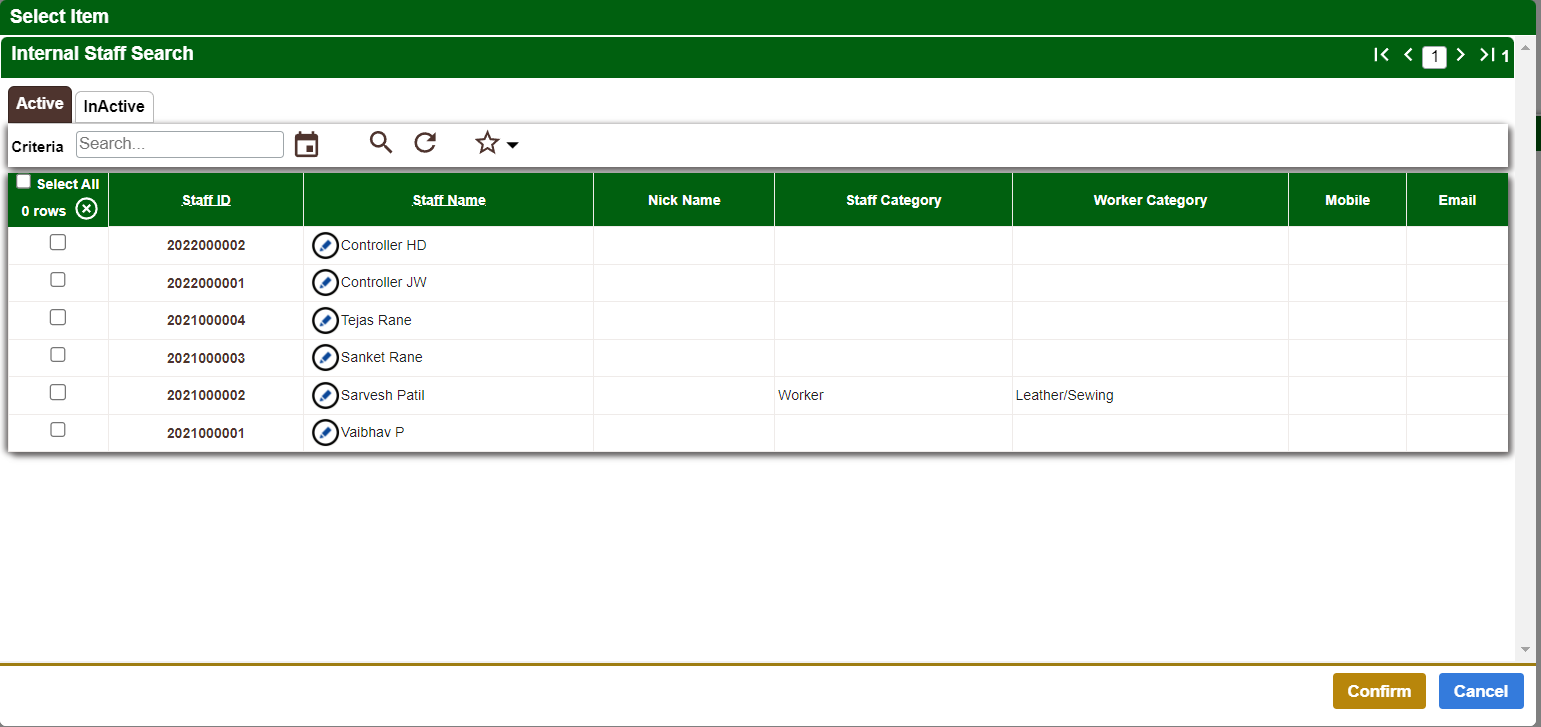Viewport: 1541px width, 727px height.
Task: Open the calendar date picker icon
Action: 306,144
